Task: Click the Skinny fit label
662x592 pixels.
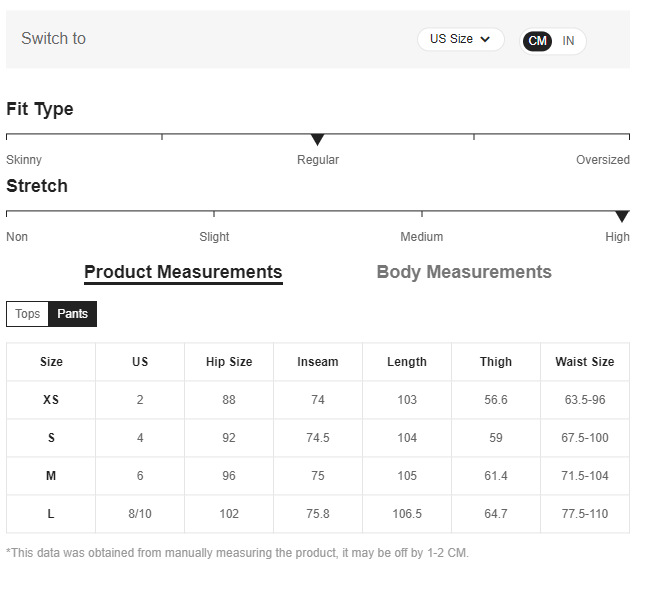Action: pos(24,160)
